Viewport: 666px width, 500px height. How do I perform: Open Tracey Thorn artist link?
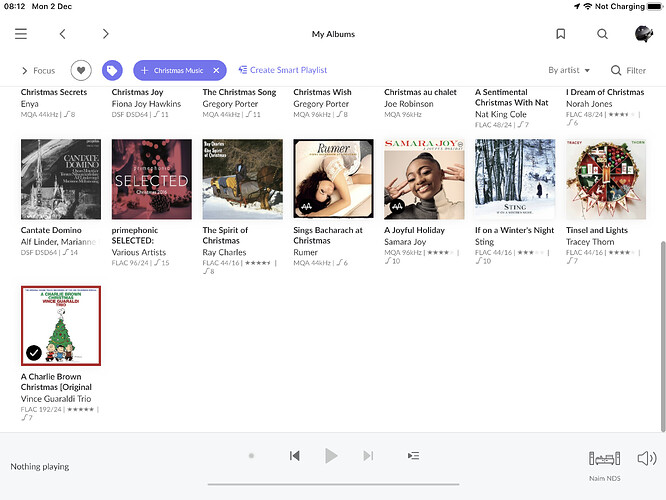(590, 242)
